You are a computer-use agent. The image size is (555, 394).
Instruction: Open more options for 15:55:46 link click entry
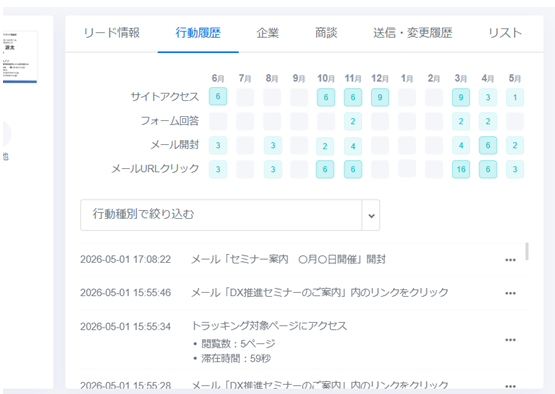click(x=510, y=293)
